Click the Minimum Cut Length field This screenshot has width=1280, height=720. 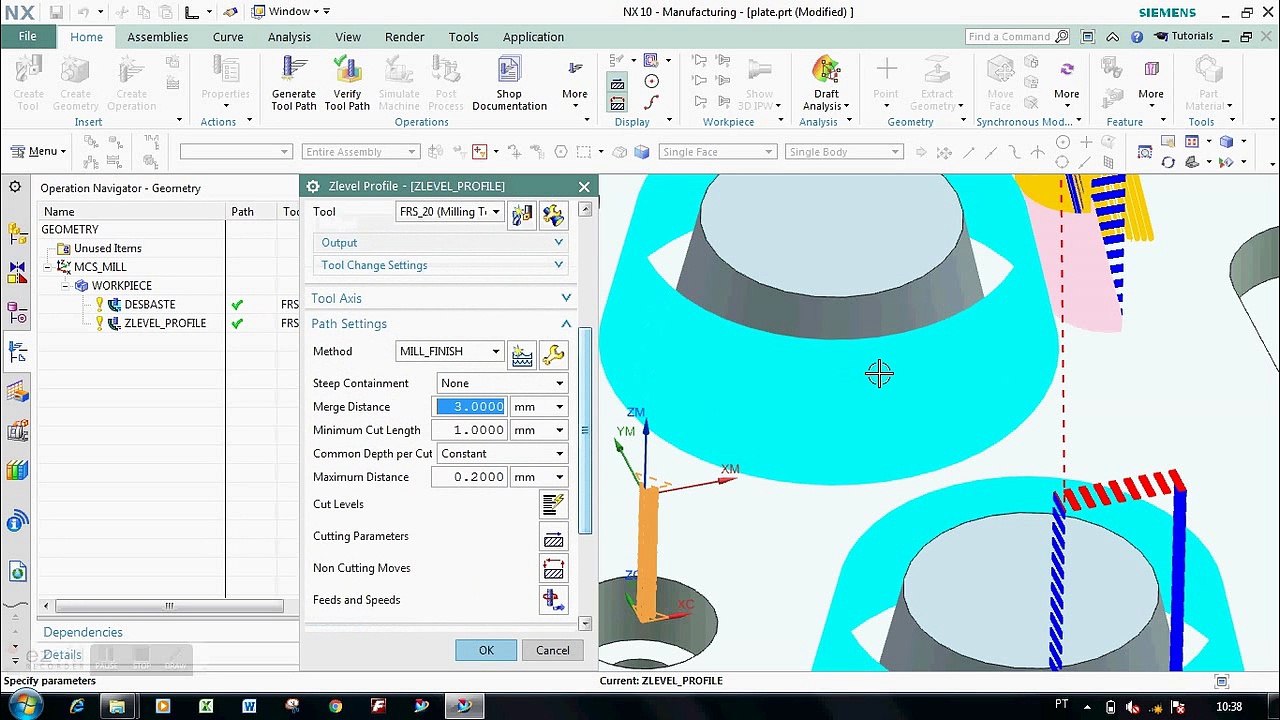[469, 430]
